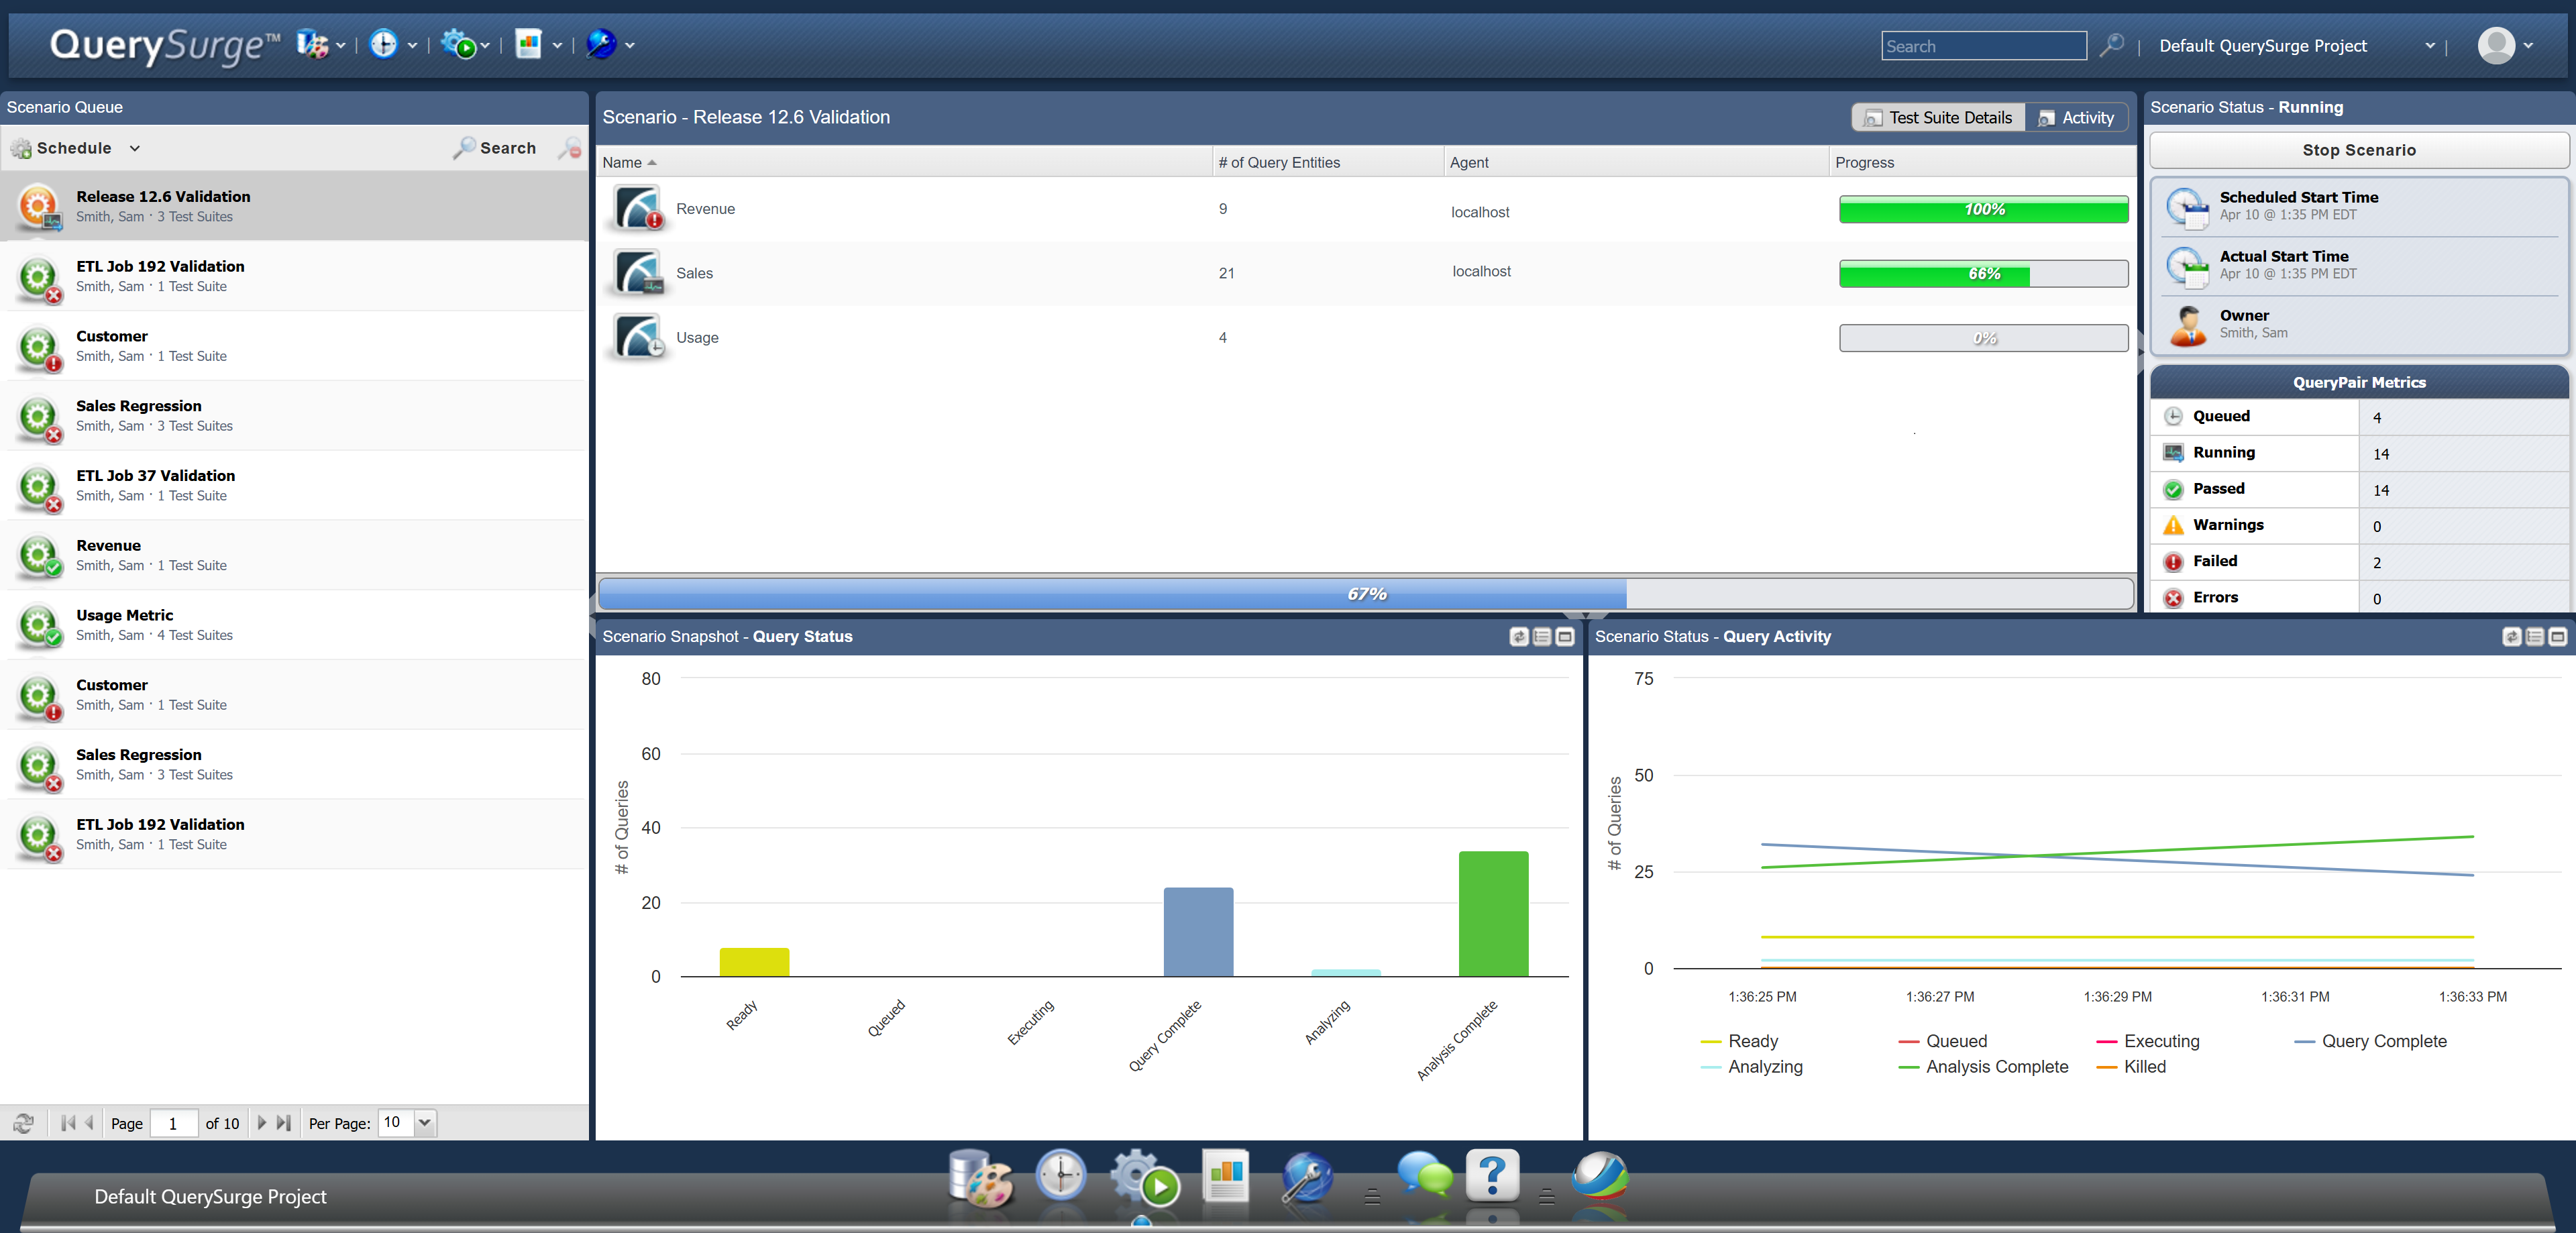Select ETL Job 37 Validation scenario

click(156, 476)
